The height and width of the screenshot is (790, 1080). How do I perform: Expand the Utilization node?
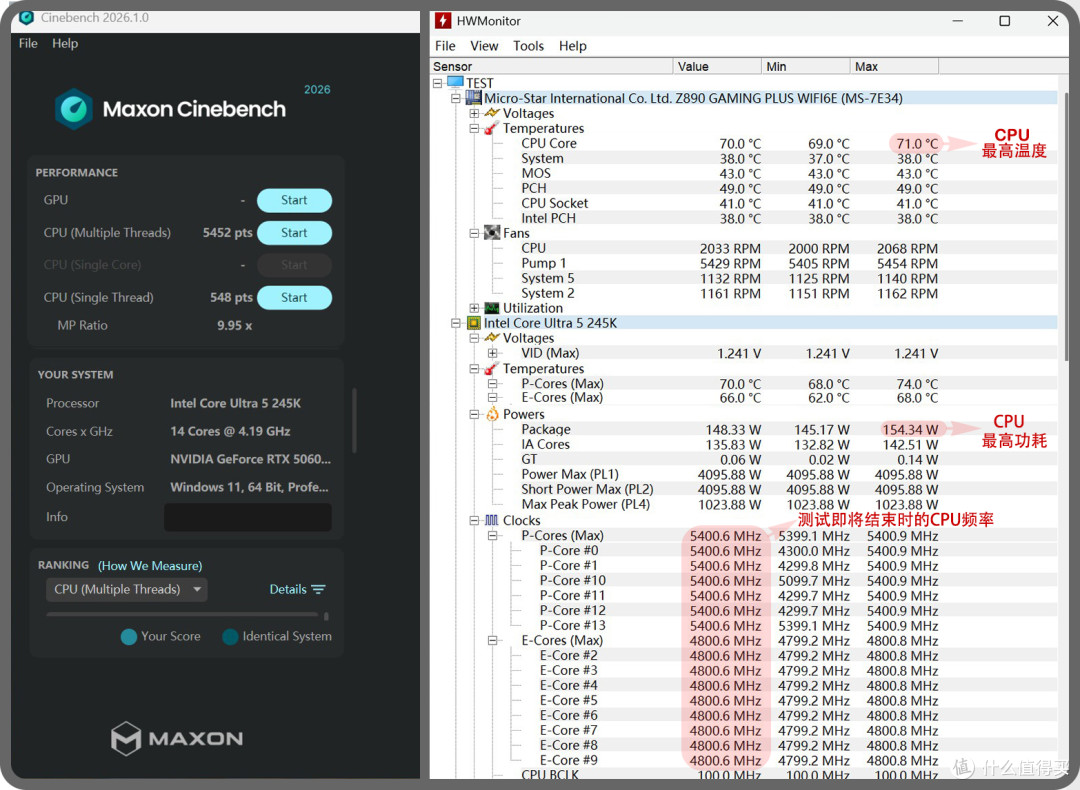pos(474,308)
